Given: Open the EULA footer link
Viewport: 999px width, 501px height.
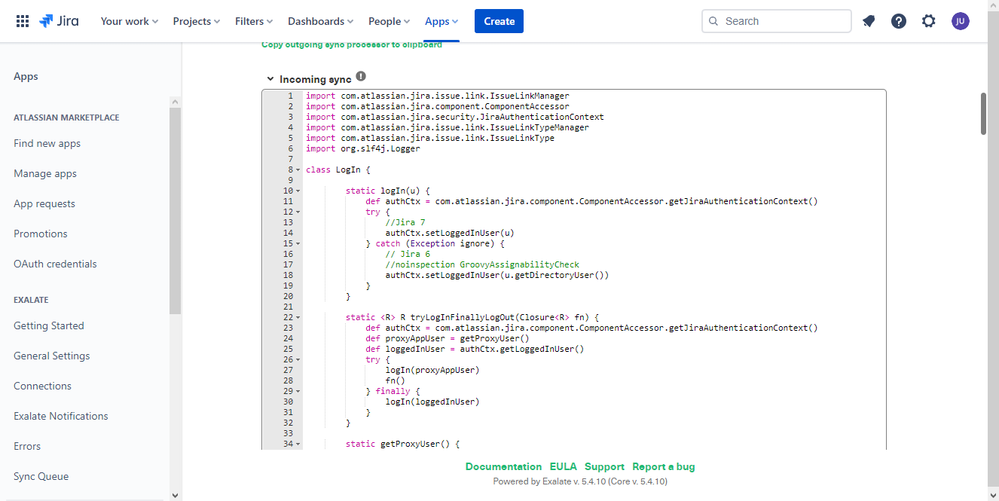Looking at the screenshot, I should coord(563,467).
